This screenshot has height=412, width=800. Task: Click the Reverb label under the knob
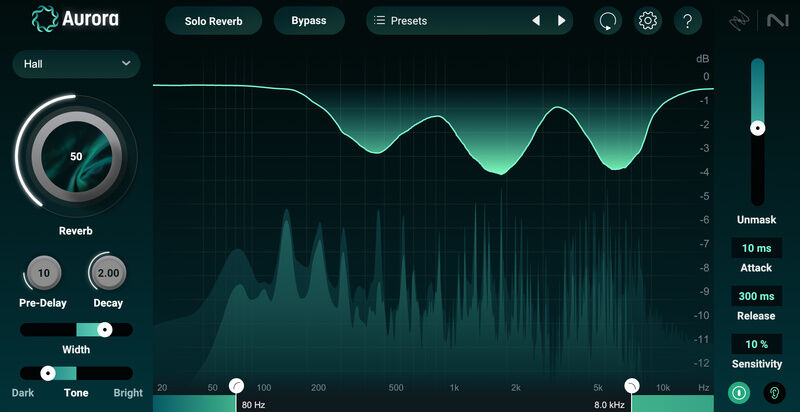76,231
